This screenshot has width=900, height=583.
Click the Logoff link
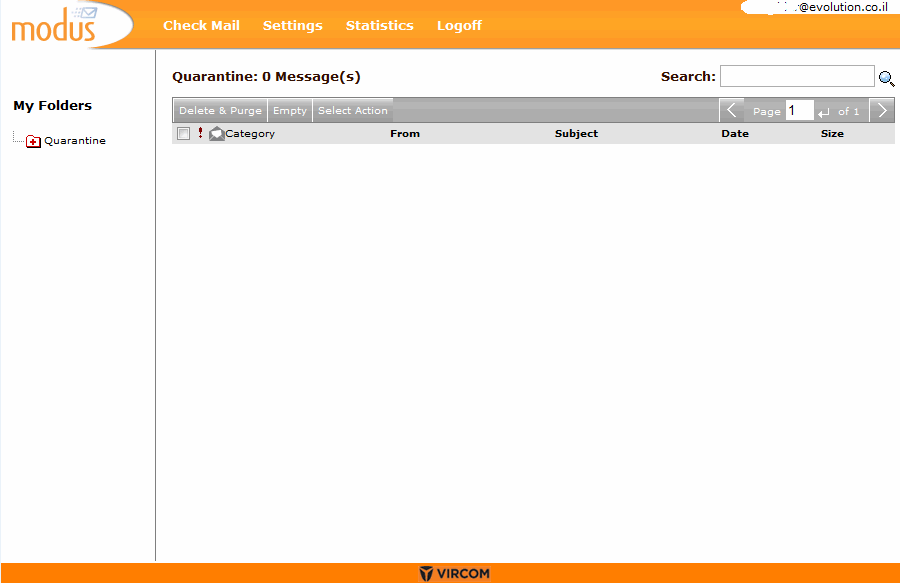(x=459, y=25)
